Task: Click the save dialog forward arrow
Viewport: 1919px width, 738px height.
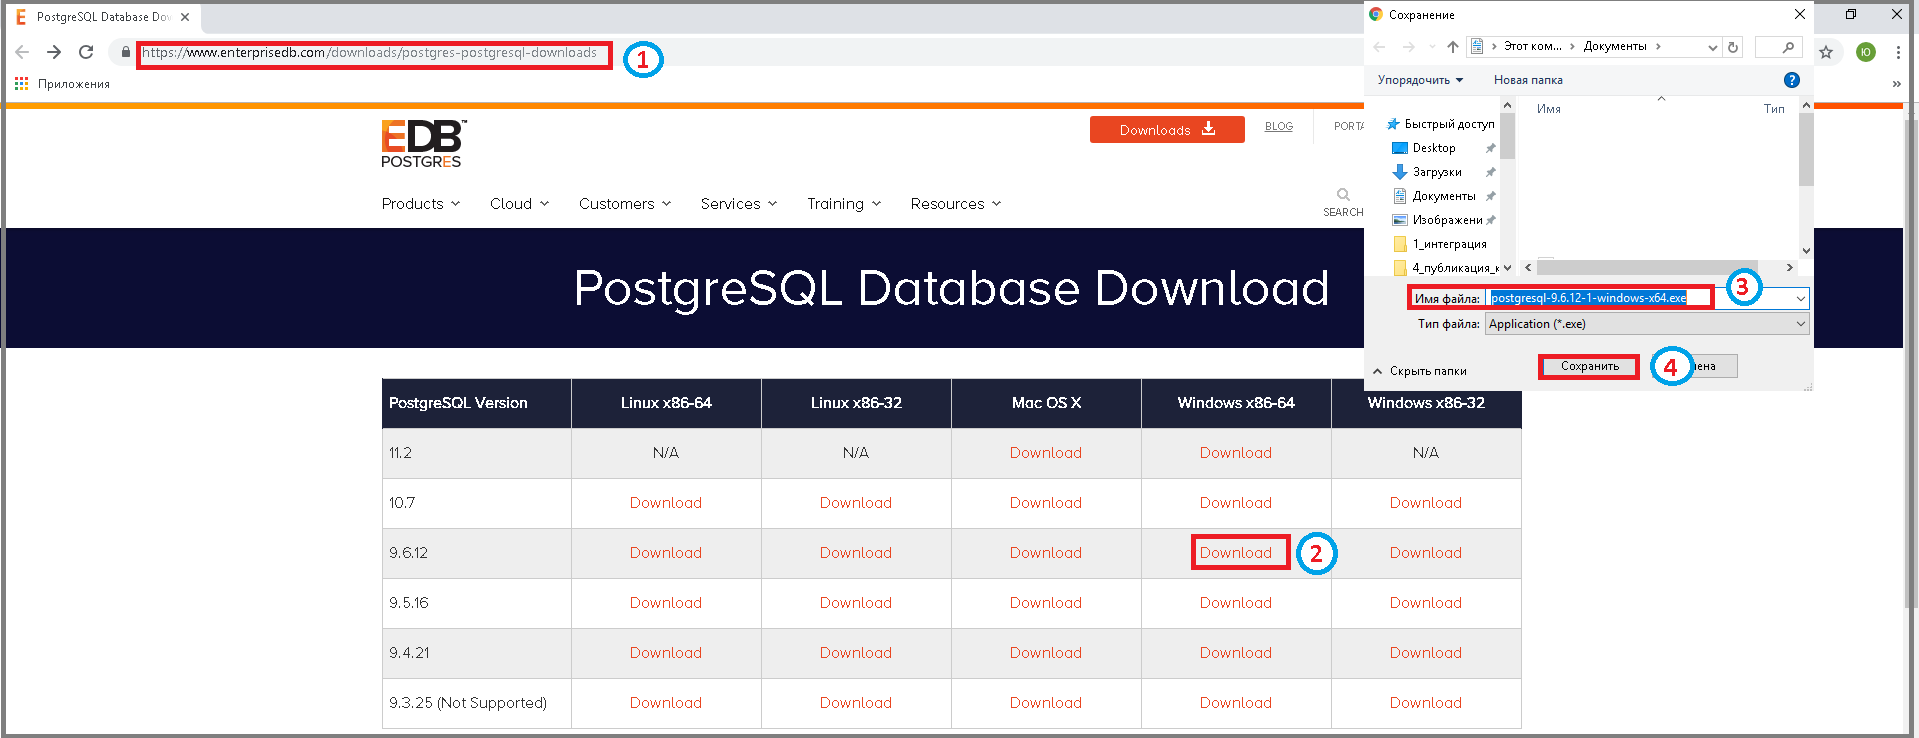Action: [x=1408, y=47]
